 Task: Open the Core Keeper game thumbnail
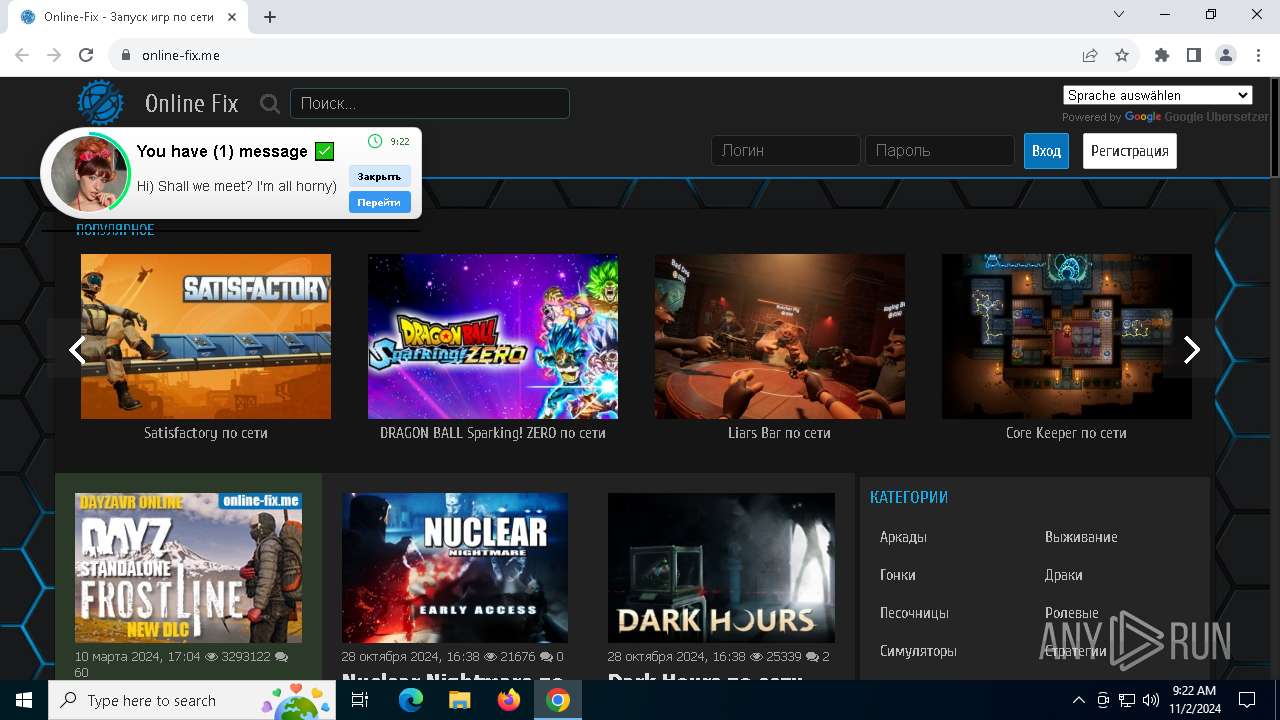[1067, 336]
